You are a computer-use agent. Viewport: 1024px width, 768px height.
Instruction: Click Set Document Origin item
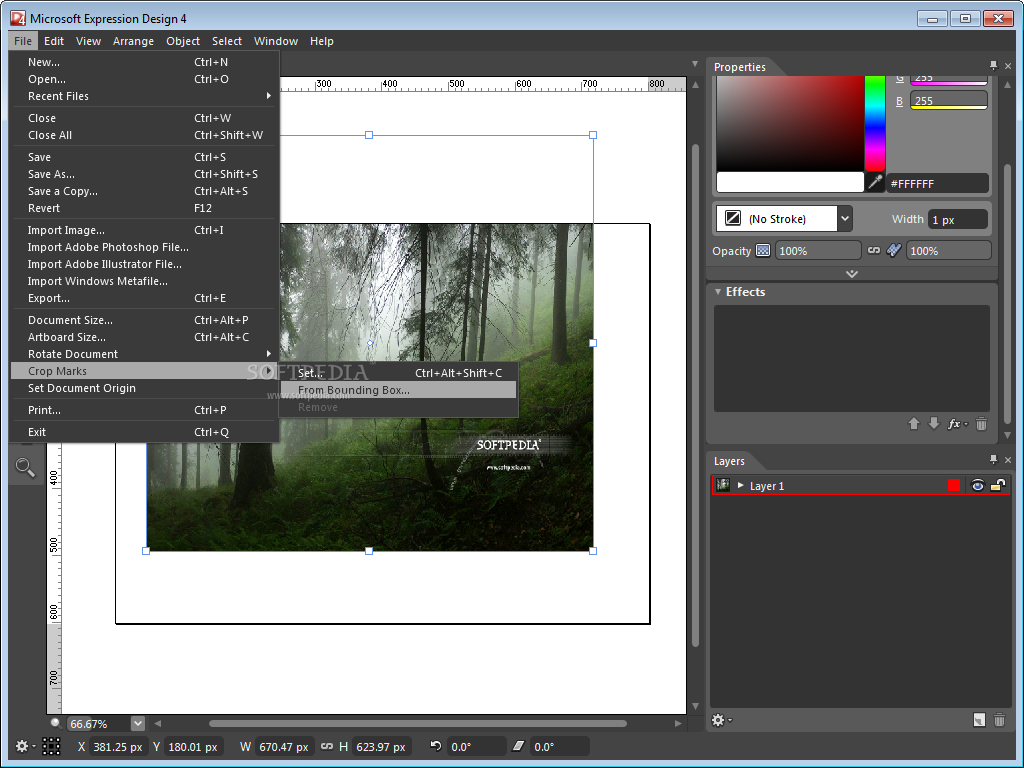coord(145,388)
